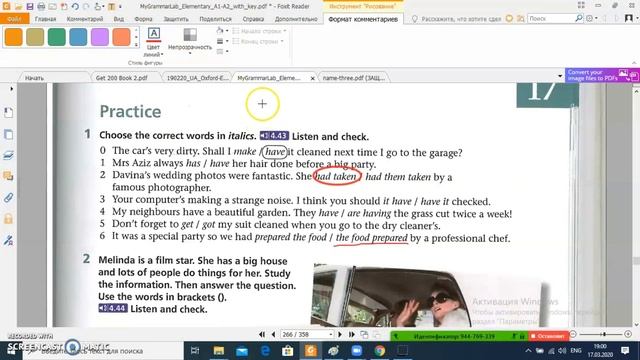Click the Поиск search field
Image resolution: width=640 pixels, height=360 pixels.
point(551,19)
